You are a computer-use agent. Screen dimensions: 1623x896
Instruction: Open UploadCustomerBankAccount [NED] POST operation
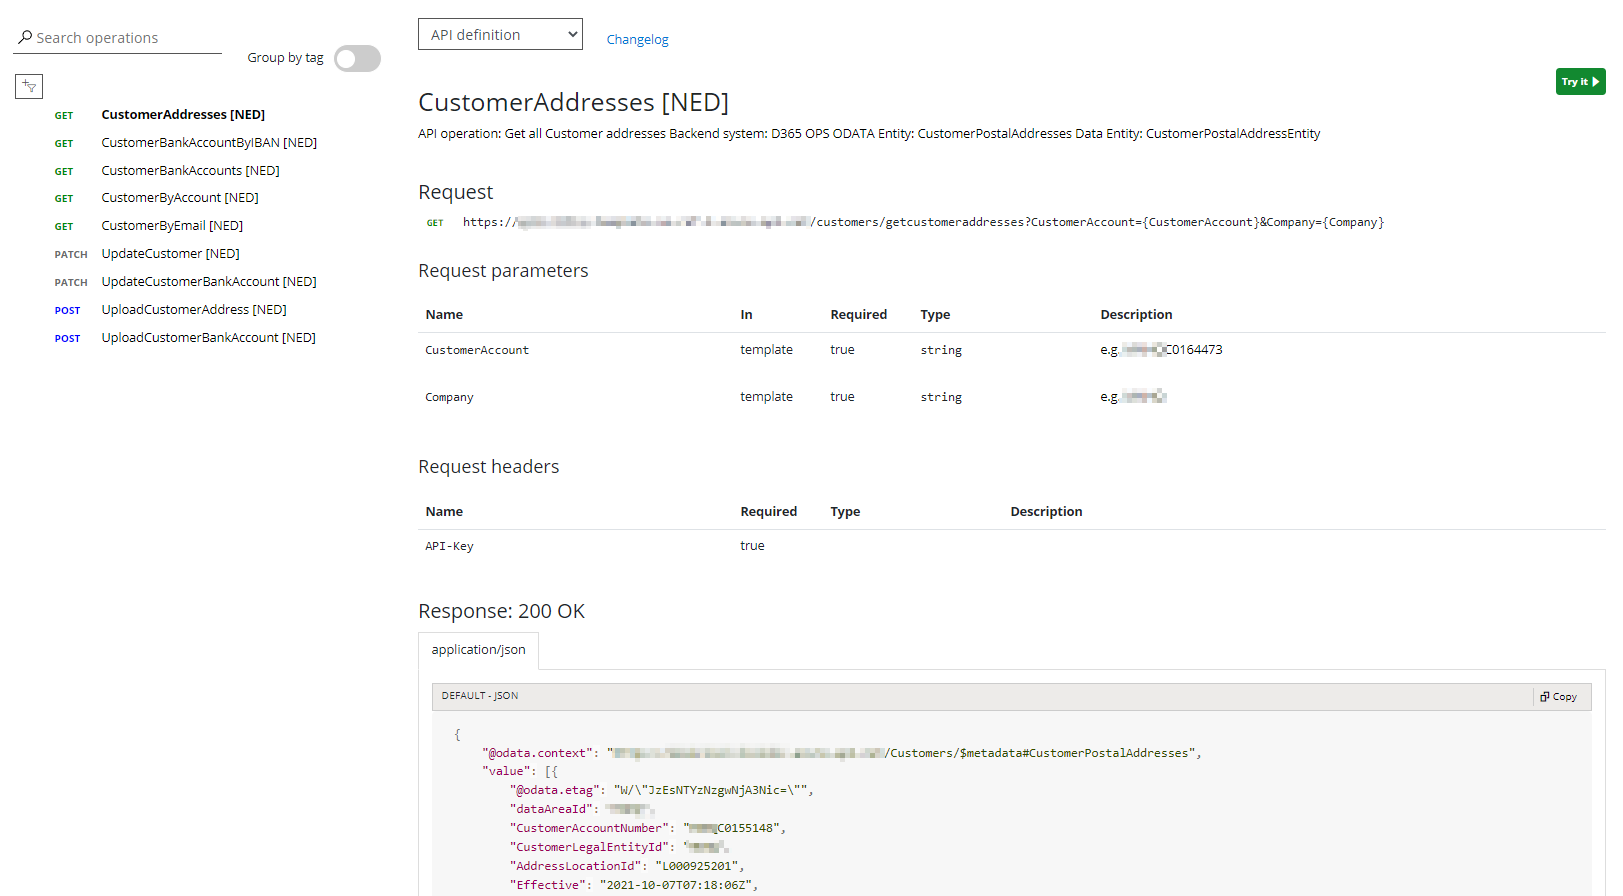208,338
